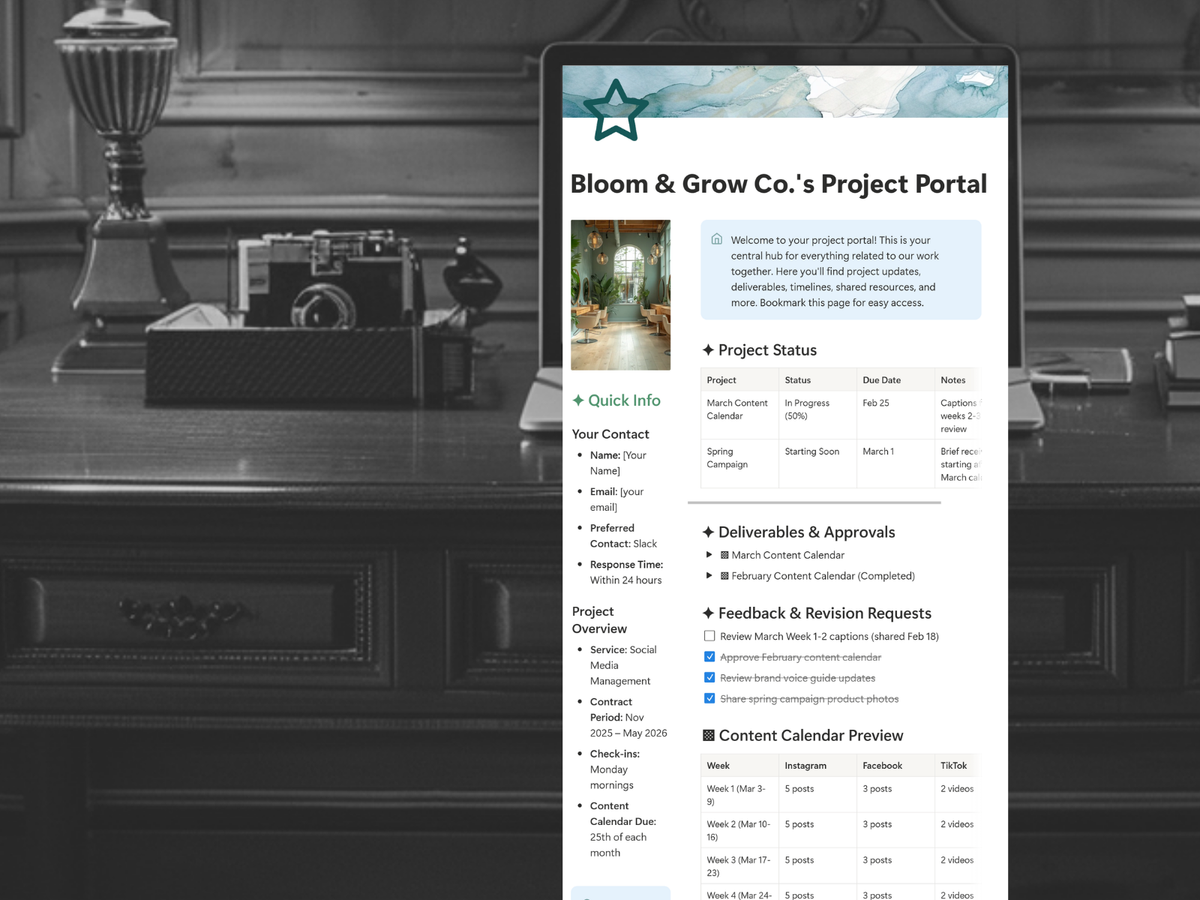
Task: Click the Project Overview subheading
Action: [600, 620]
